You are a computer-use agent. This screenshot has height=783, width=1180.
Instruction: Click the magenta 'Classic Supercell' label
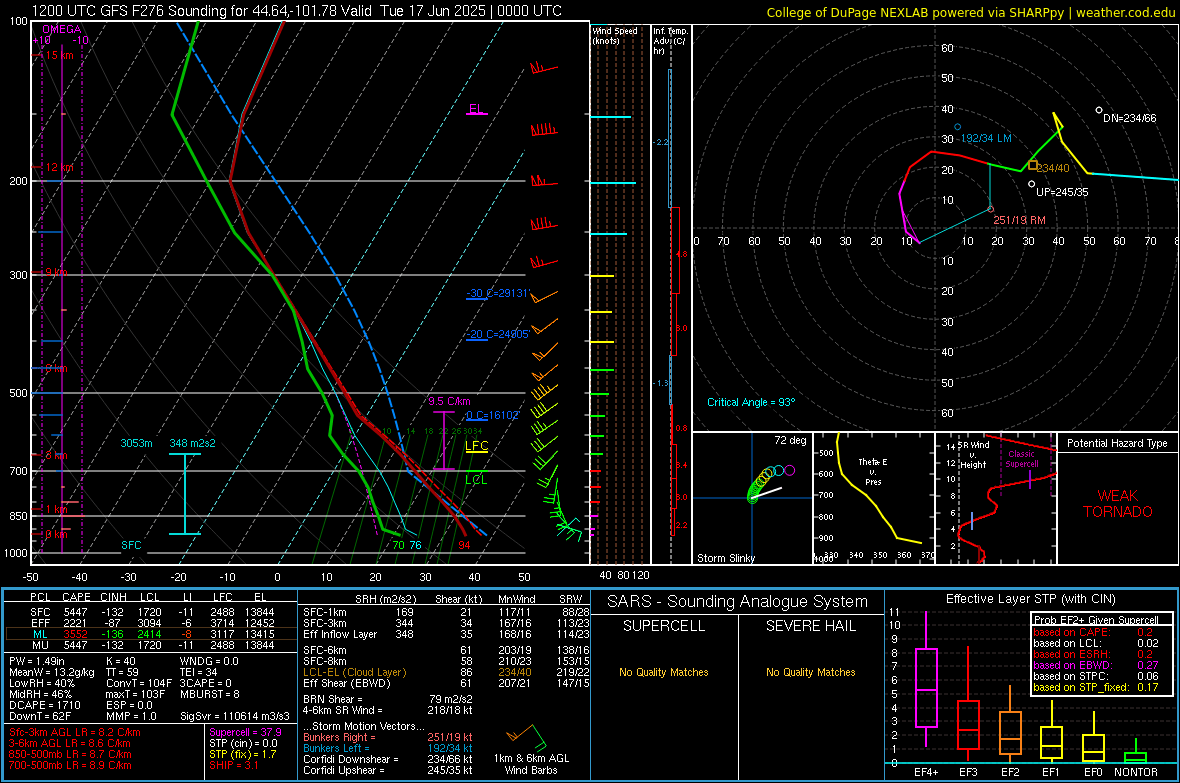pyautogui.click(x=1022, y=459)
